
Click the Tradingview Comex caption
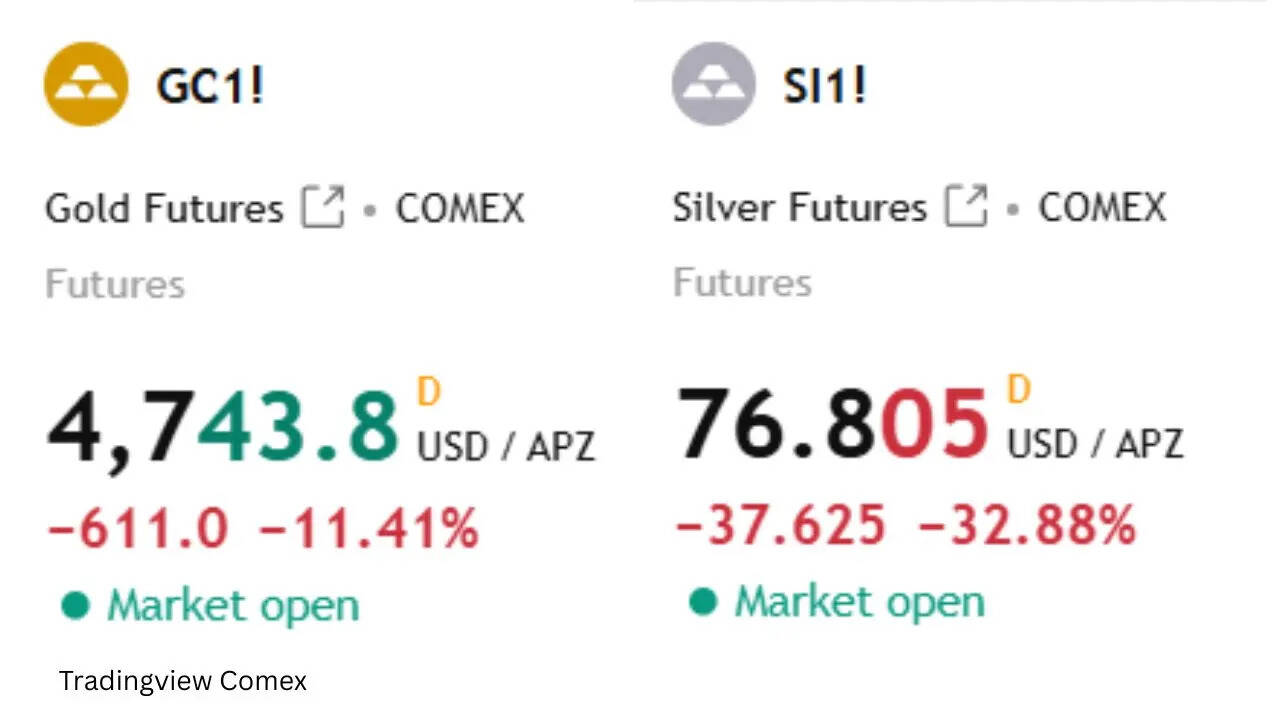click(x=182, y=681)
